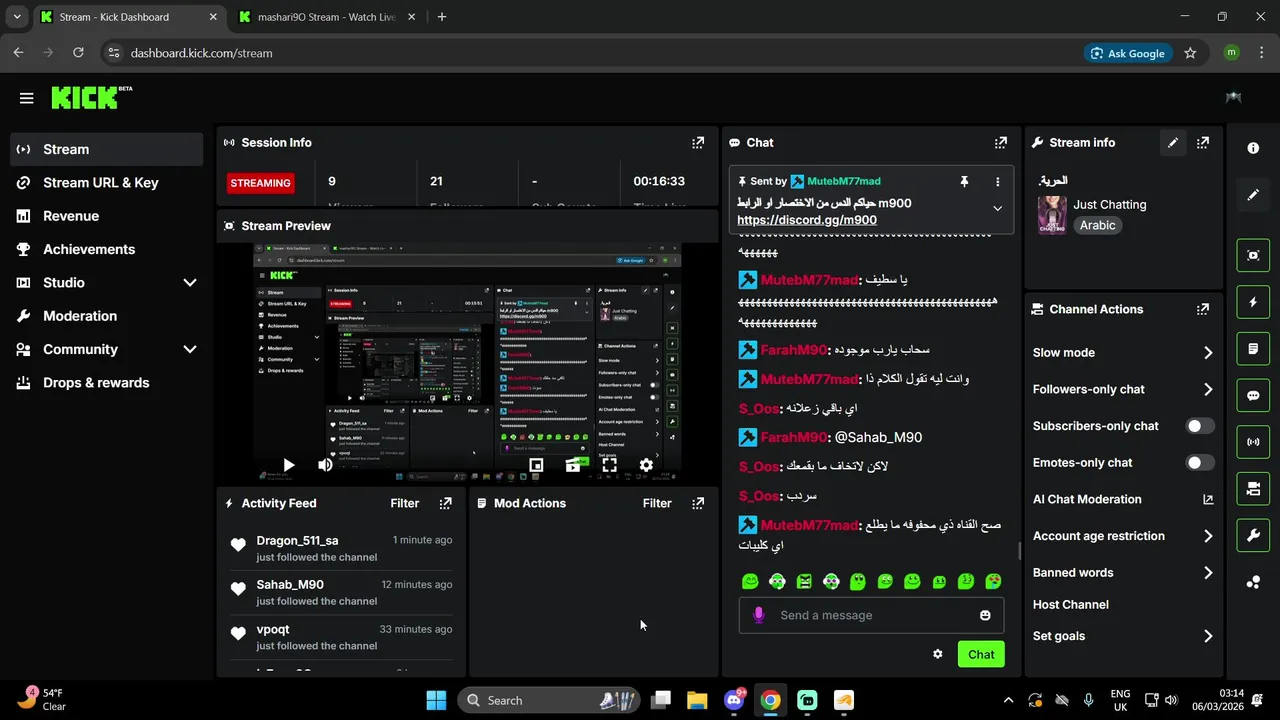1280x720 pixels.
Task: Click Ask Google in address bar
Action: [x=1128, y=53]
